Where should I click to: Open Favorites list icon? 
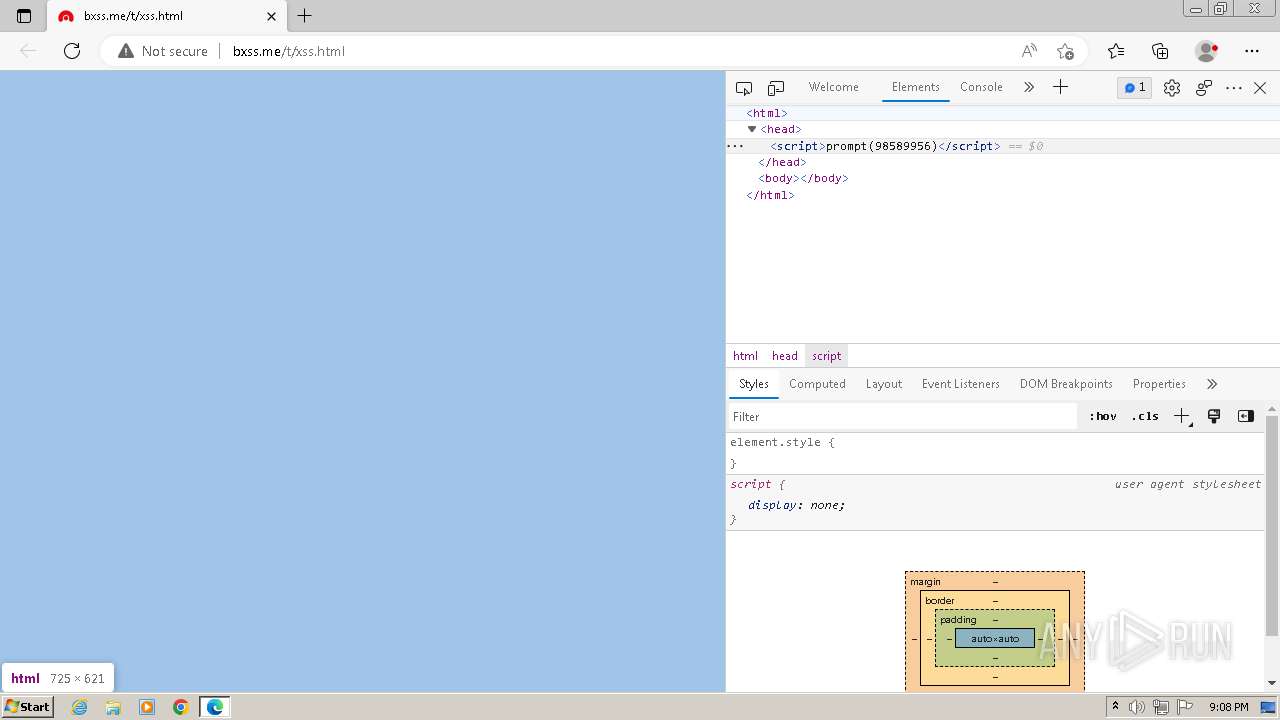click(x=1116, y=51)
